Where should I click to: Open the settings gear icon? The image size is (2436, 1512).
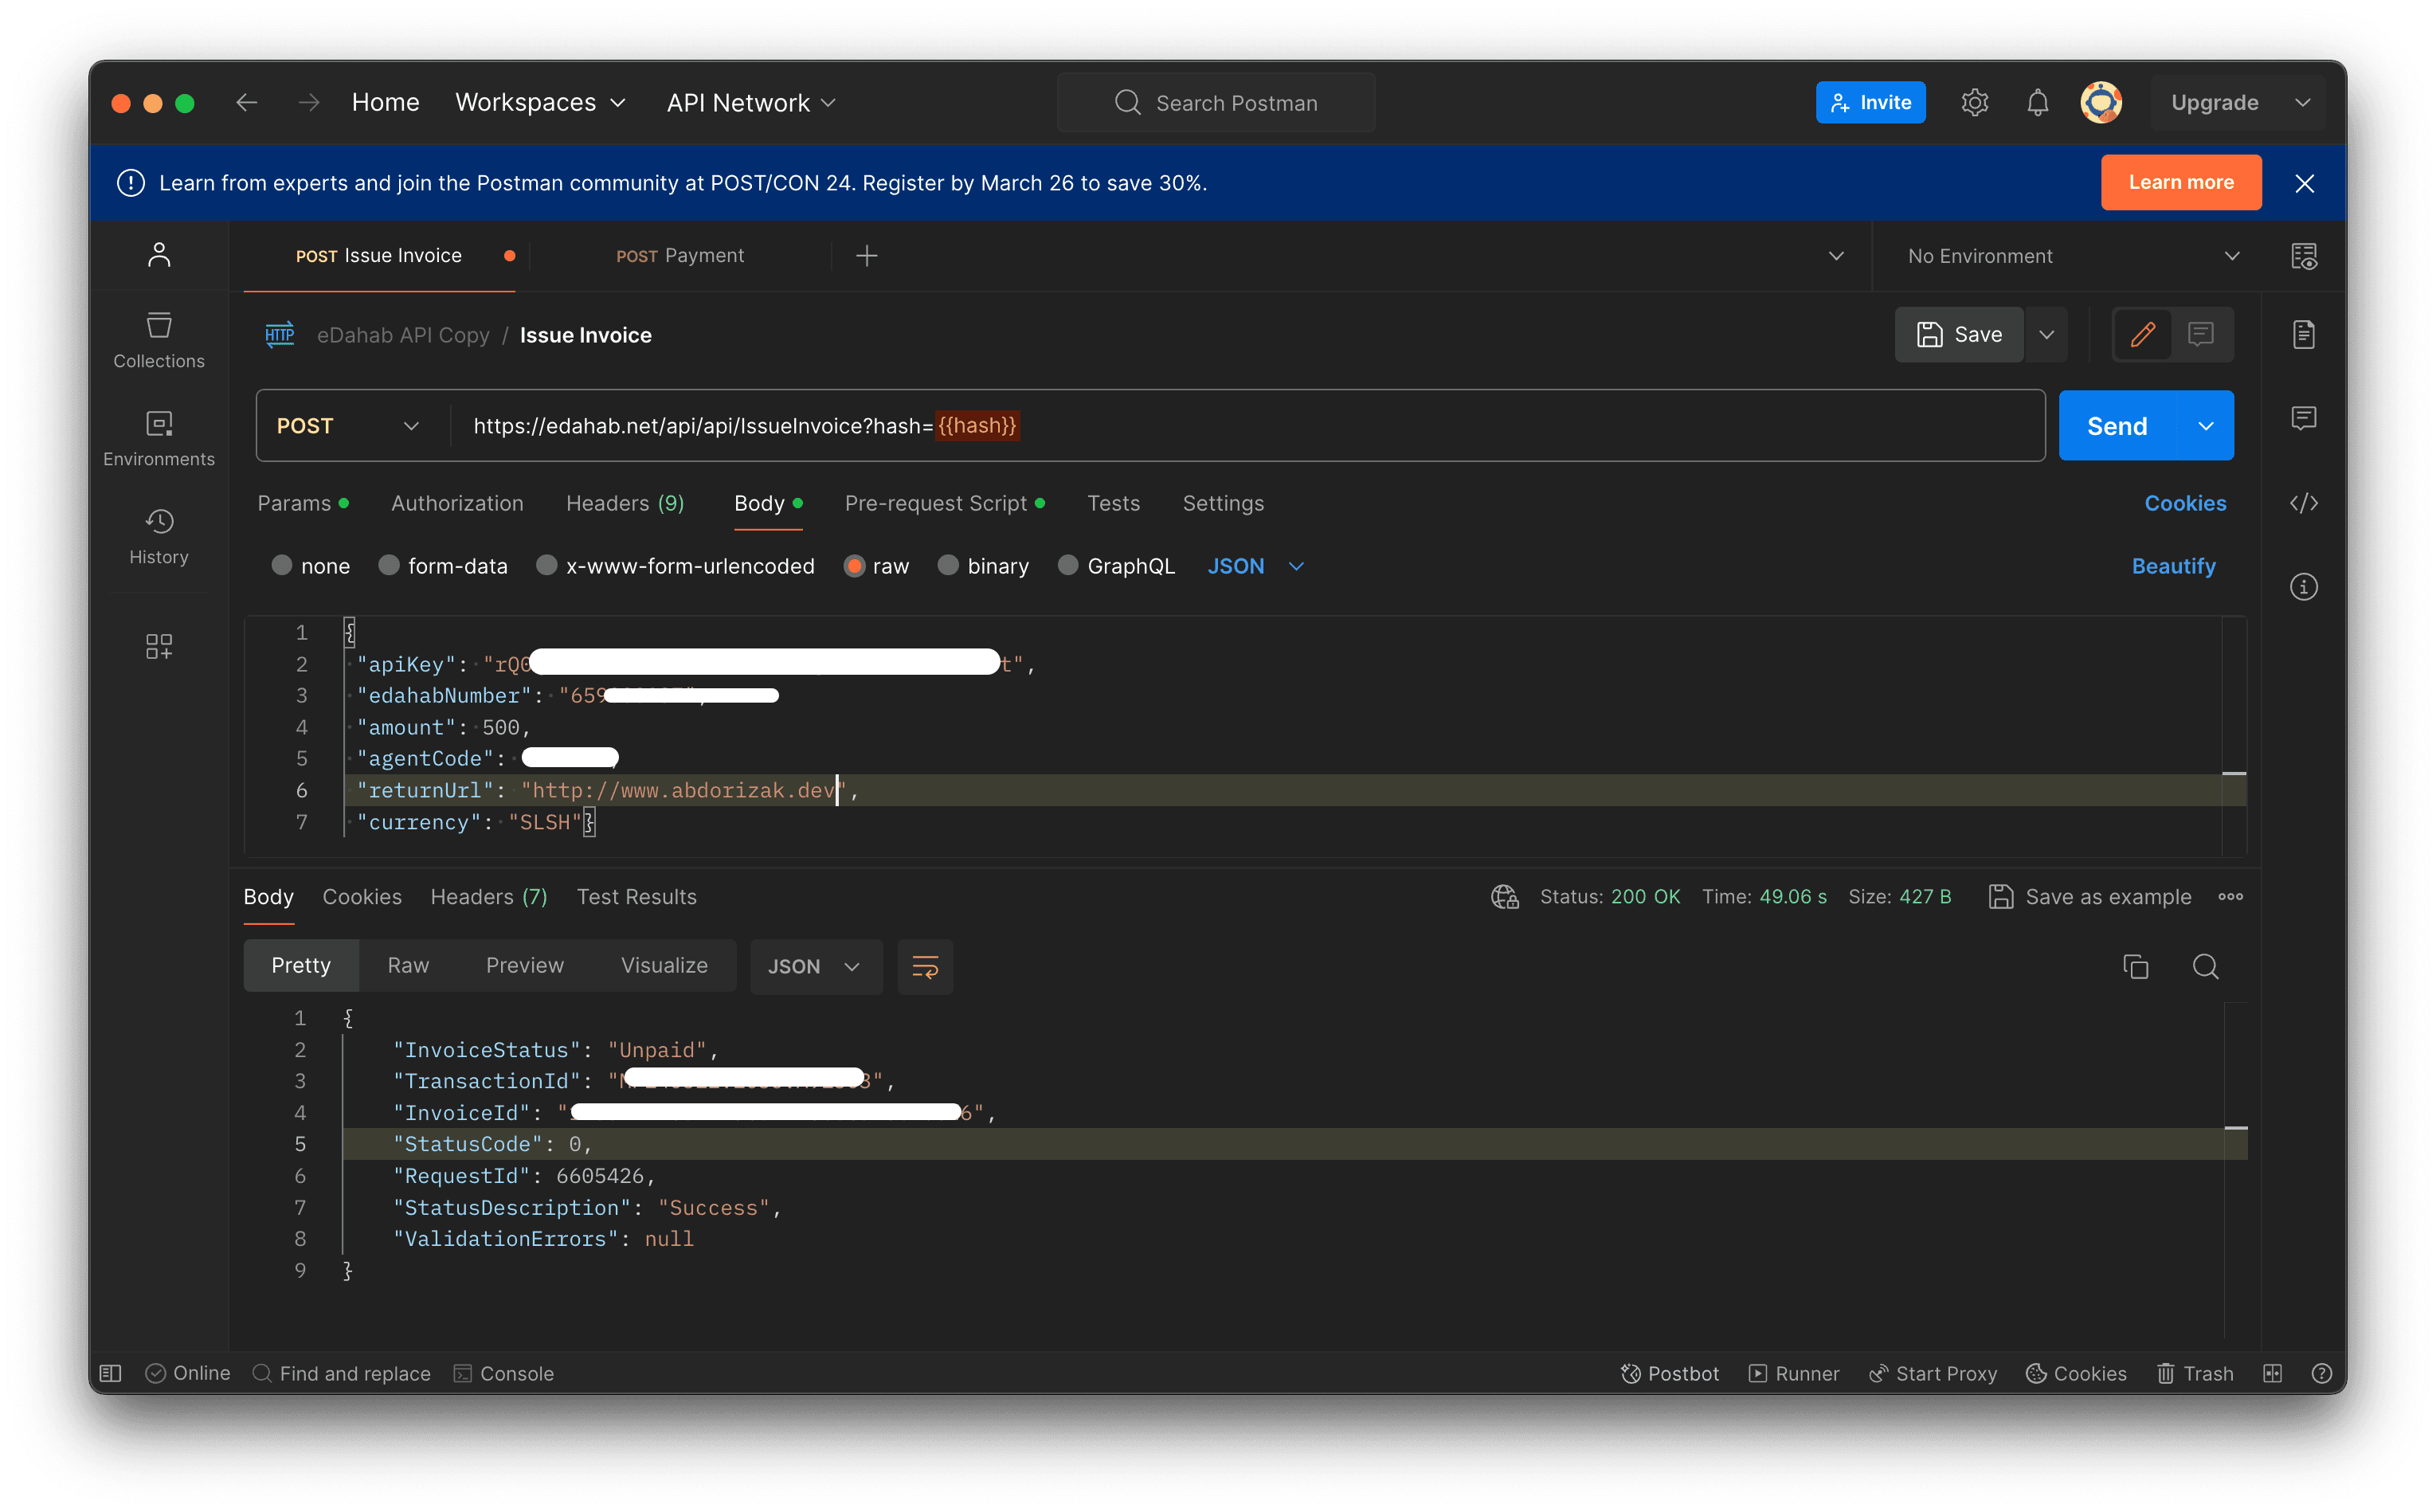click(x=1974, y=102)
